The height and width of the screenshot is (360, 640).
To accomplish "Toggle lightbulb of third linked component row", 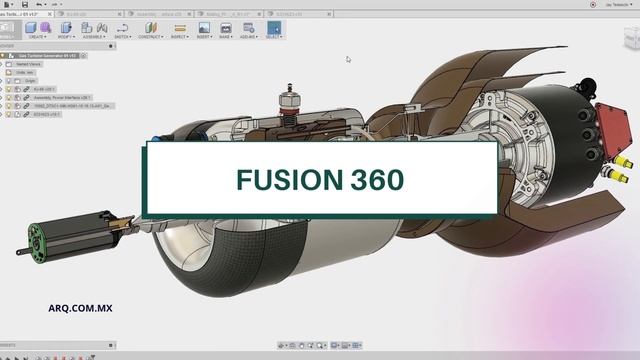I will 9,106.
